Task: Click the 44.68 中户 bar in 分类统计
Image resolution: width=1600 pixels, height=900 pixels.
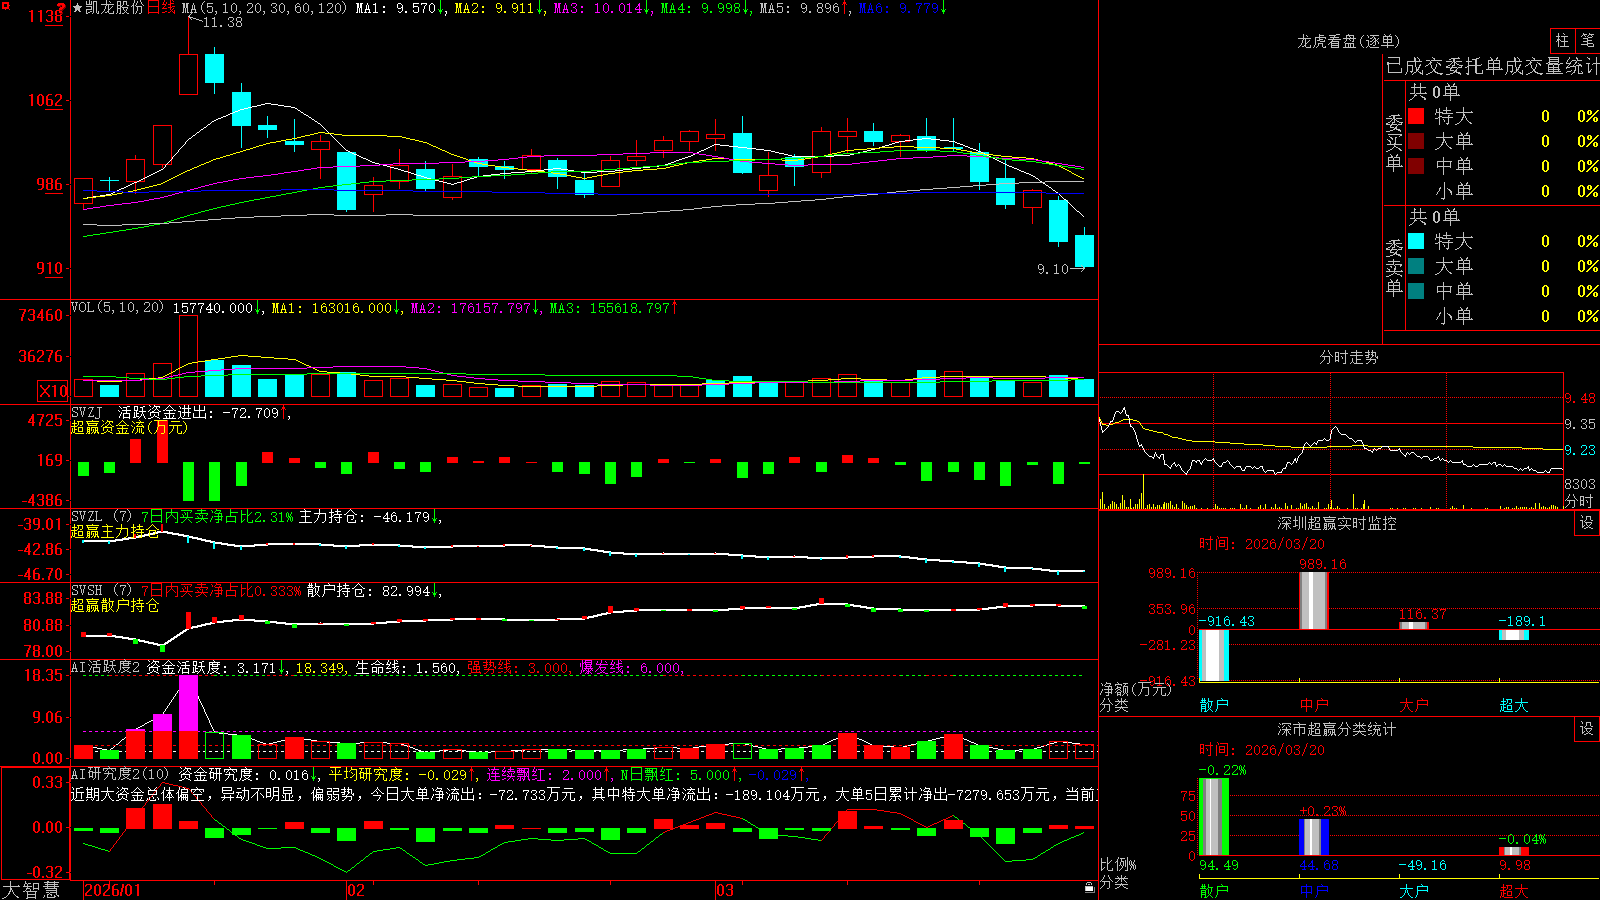Action: [1314, 837]
